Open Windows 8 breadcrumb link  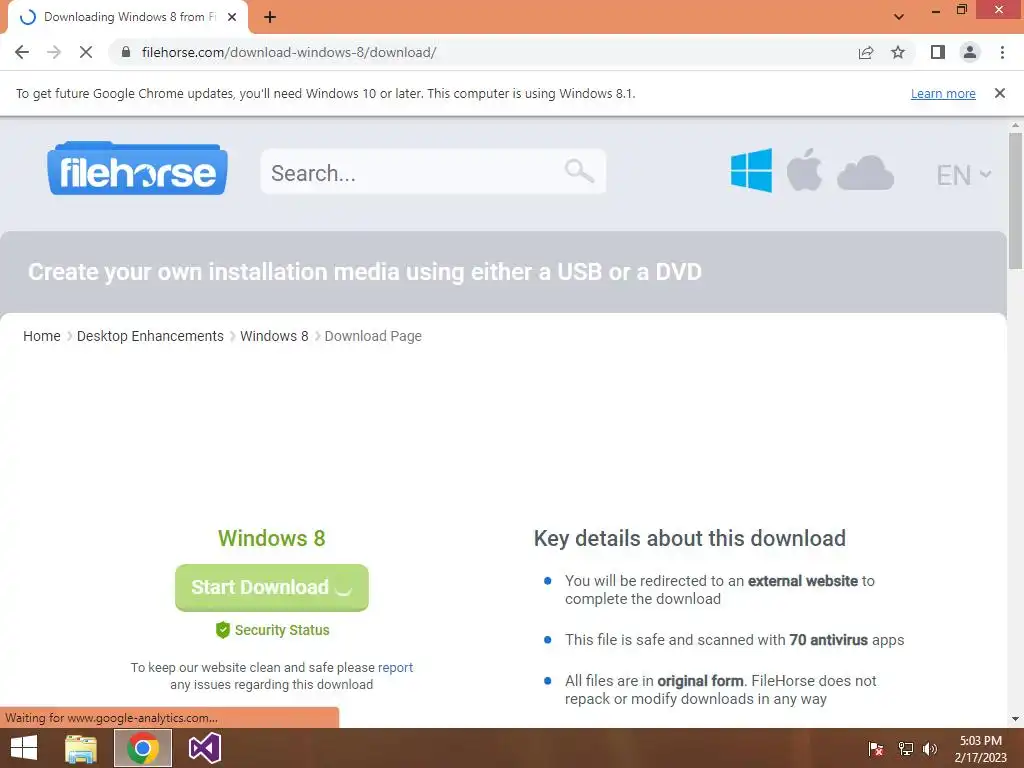click(274, 336)
